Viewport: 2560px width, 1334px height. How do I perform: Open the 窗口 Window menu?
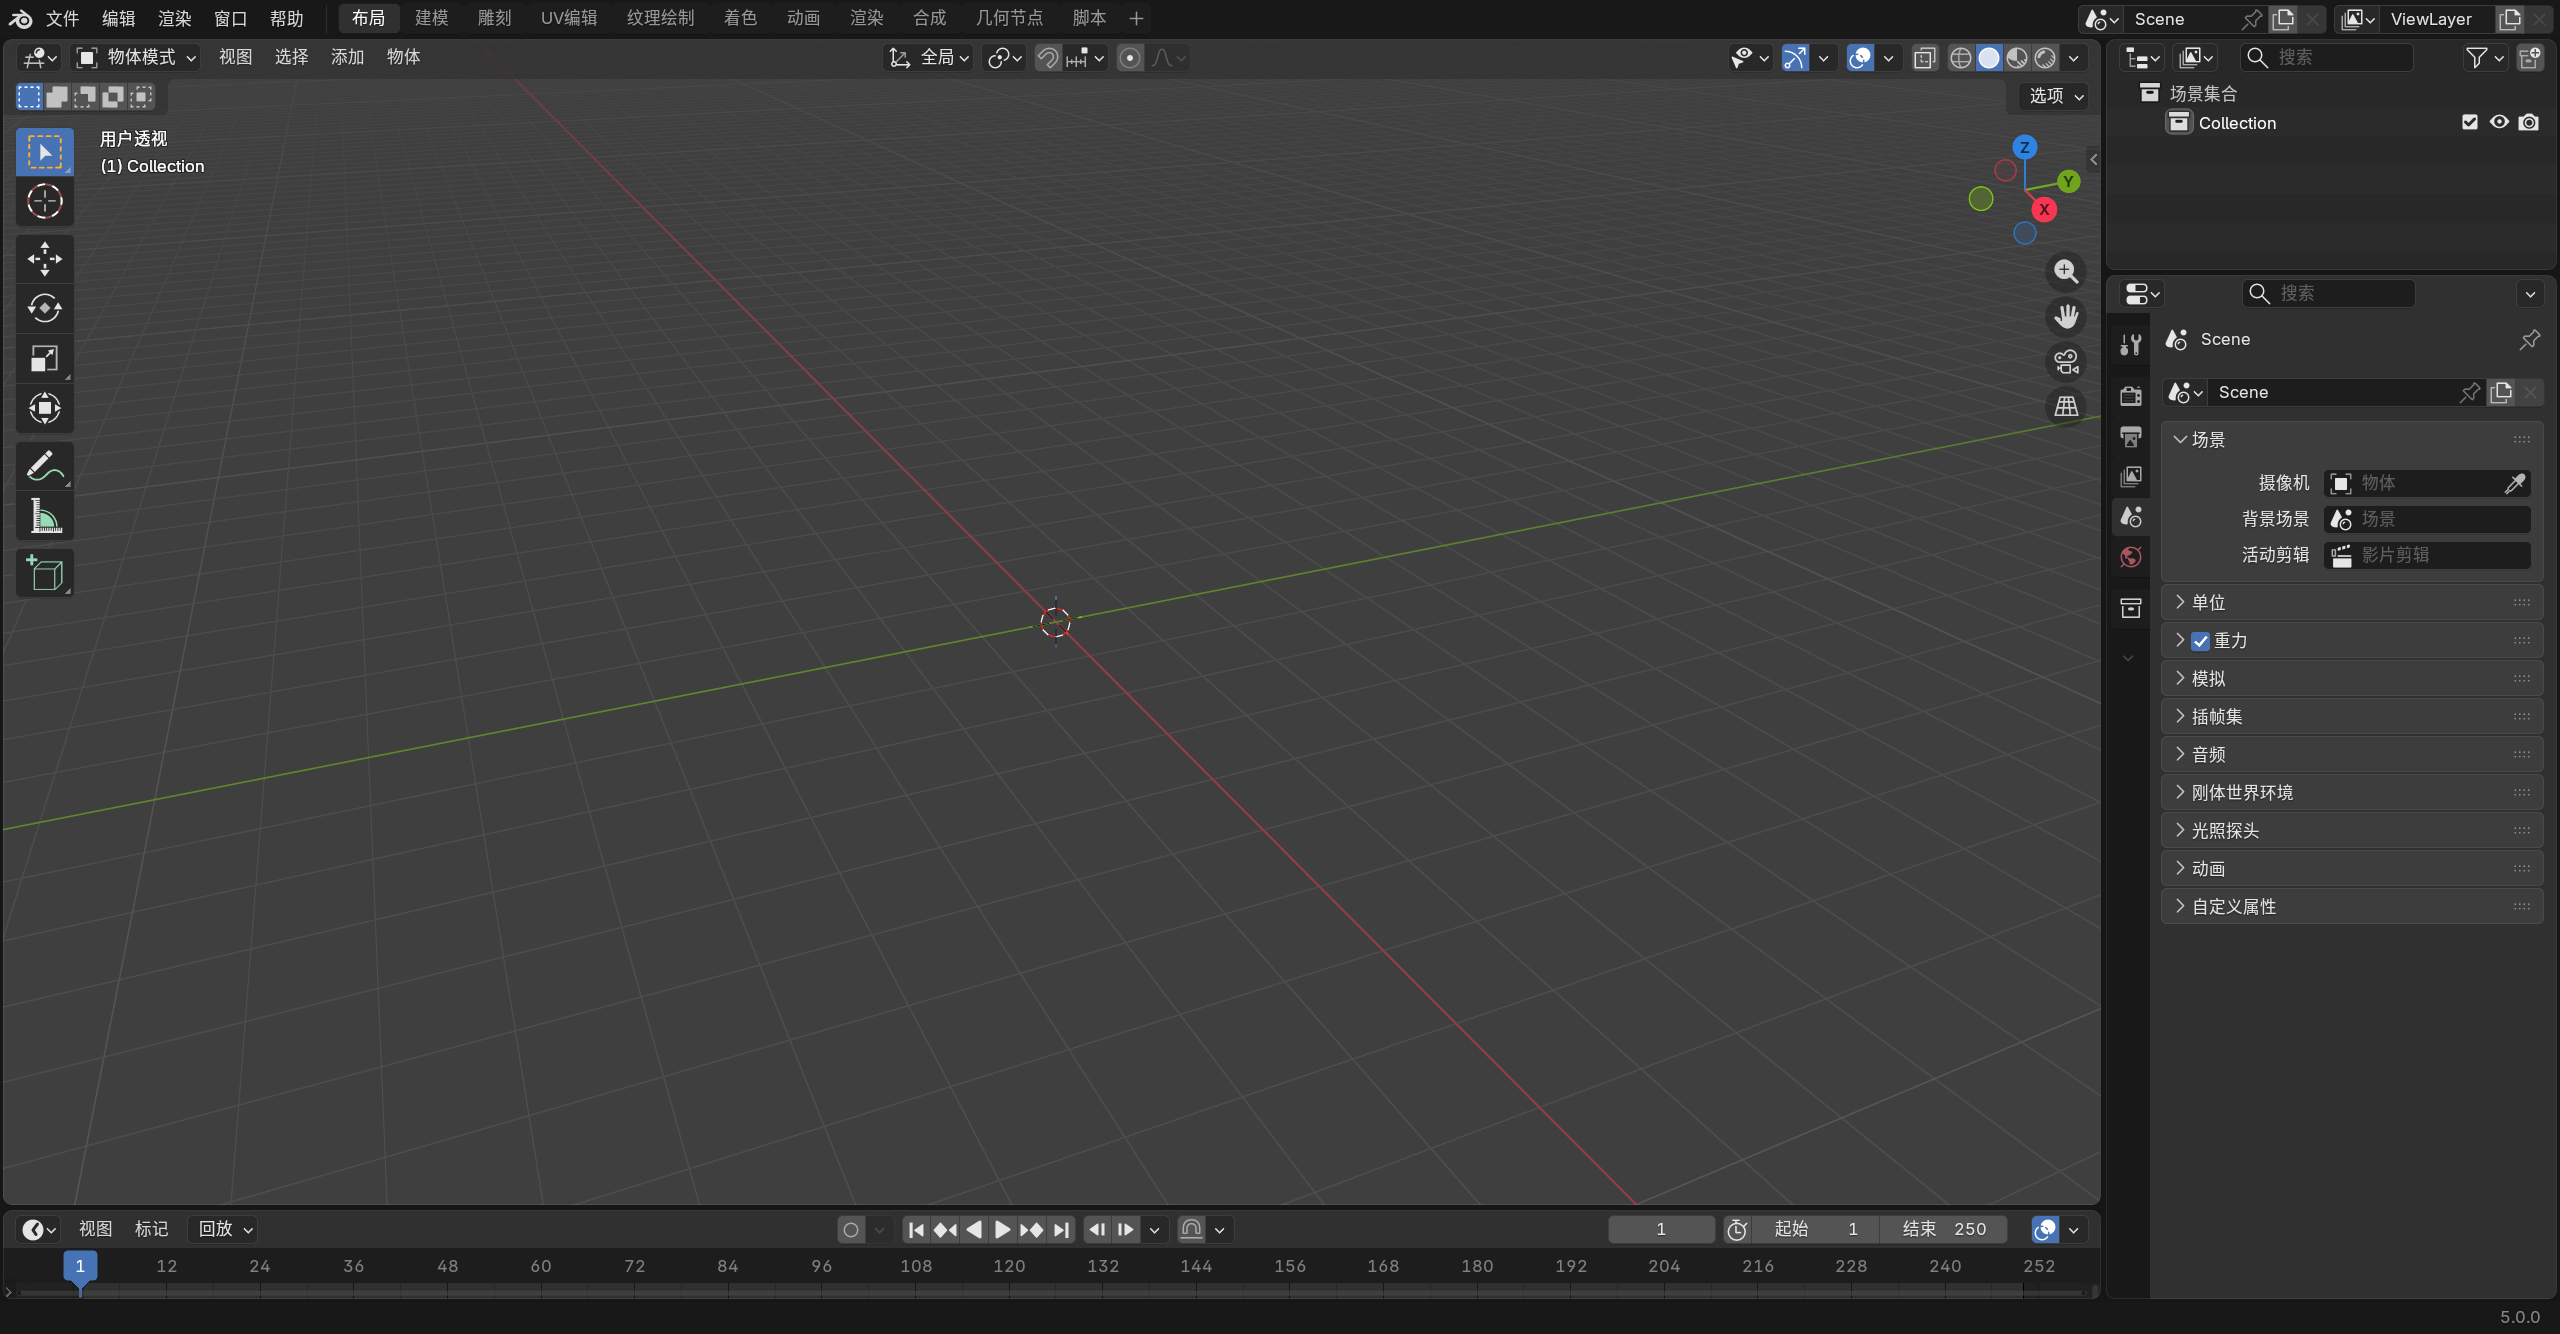(231, 18)
